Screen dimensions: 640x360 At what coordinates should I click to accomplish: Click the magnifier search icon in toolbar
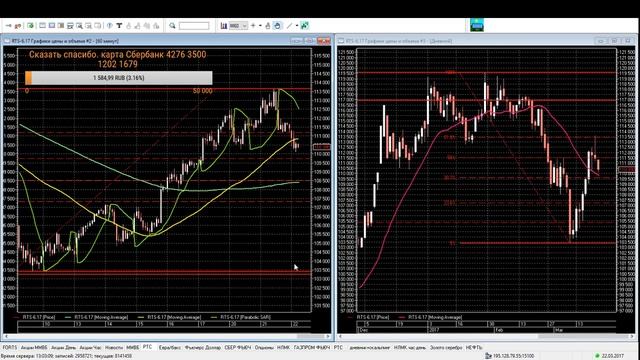[x=172, y=26]
